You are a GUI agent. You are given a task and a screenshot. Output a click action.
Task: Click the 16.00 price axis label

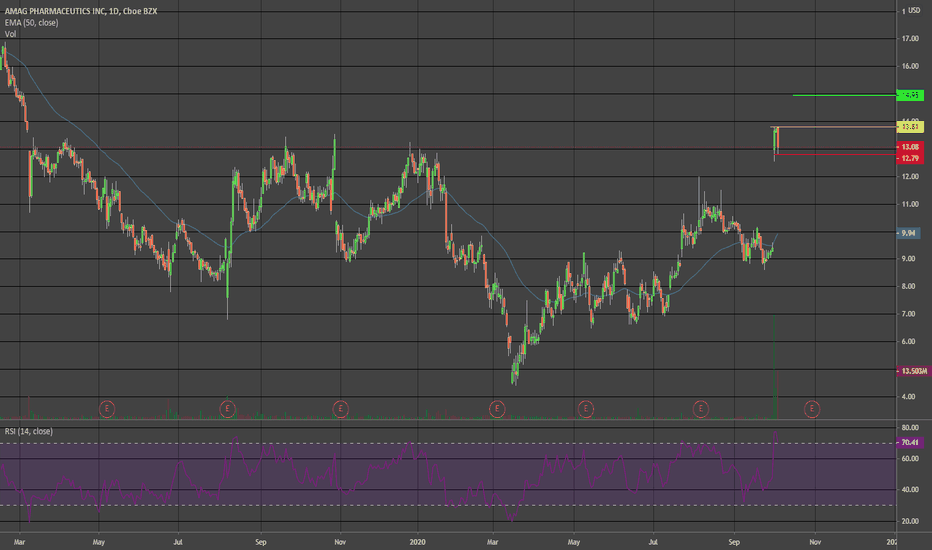coord(910,66)
